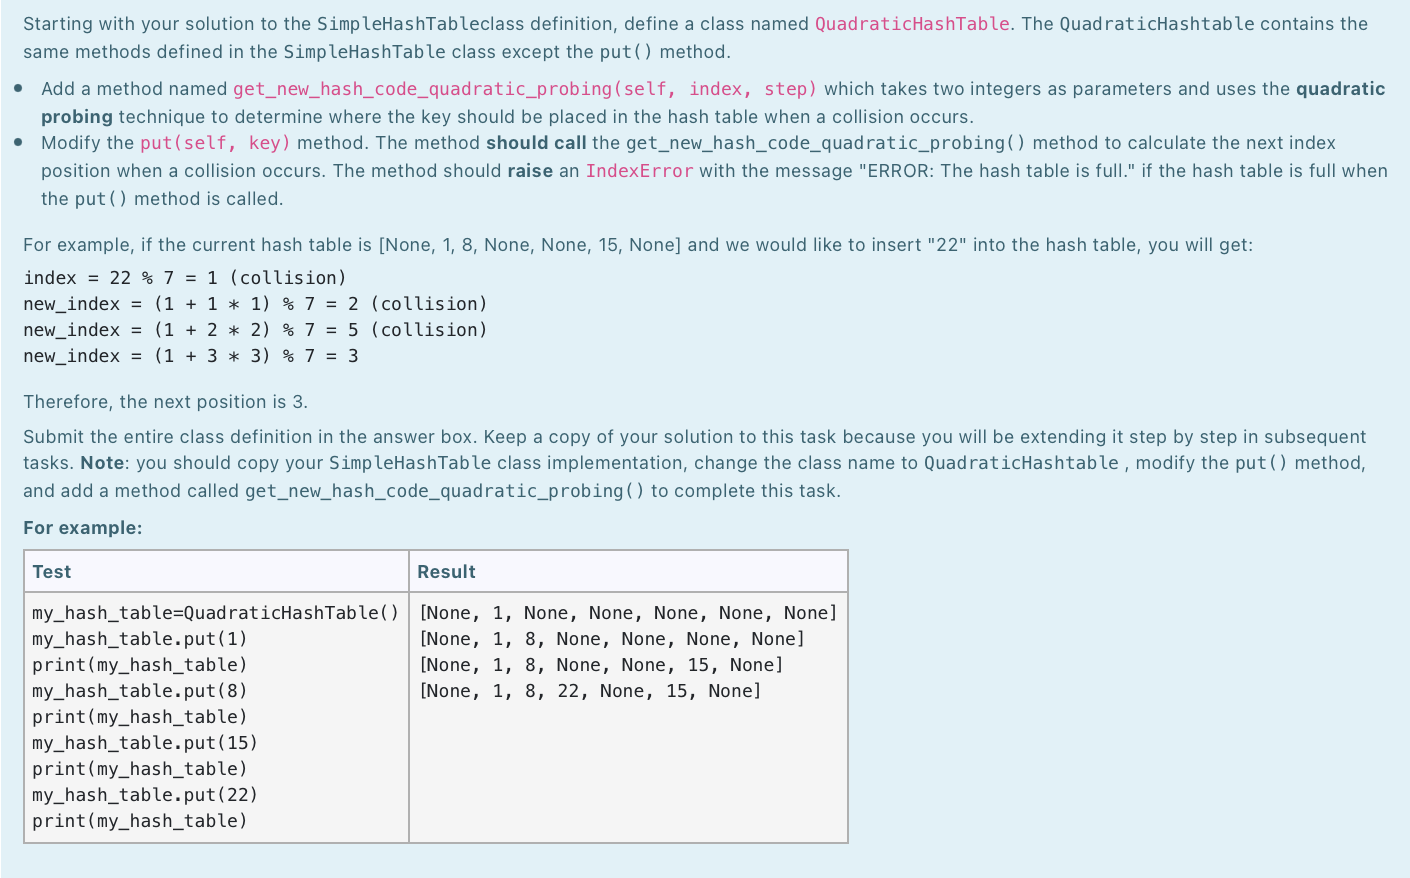The image size is (1410, 878).
Task: Click the first bullet point marker
Action: click(x=21, y=88)
